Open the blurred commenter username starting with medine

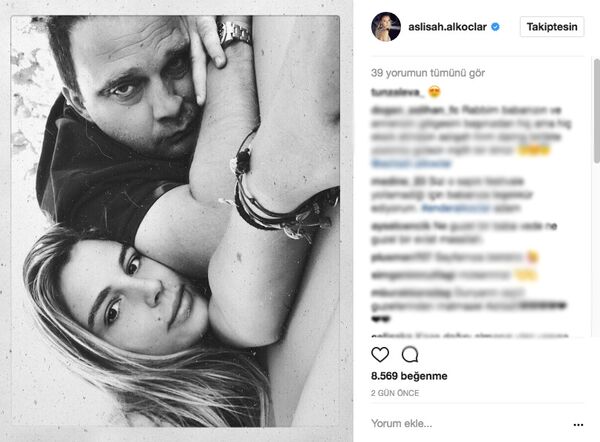(x=393, y=181)
